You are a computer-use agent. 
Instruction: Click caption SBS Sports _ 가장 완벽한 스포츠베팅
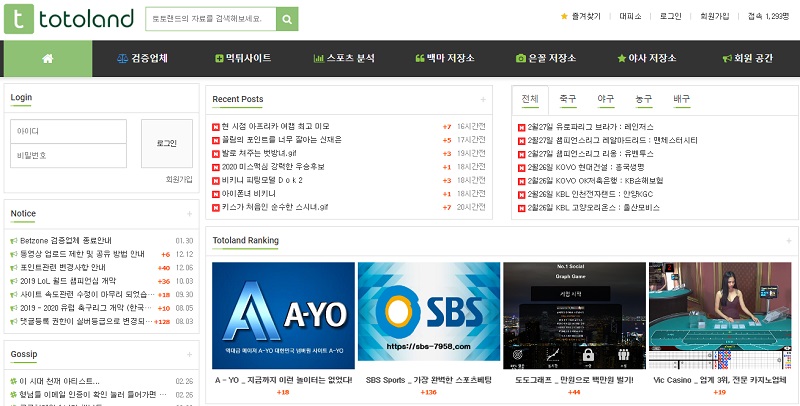[429, 380]
